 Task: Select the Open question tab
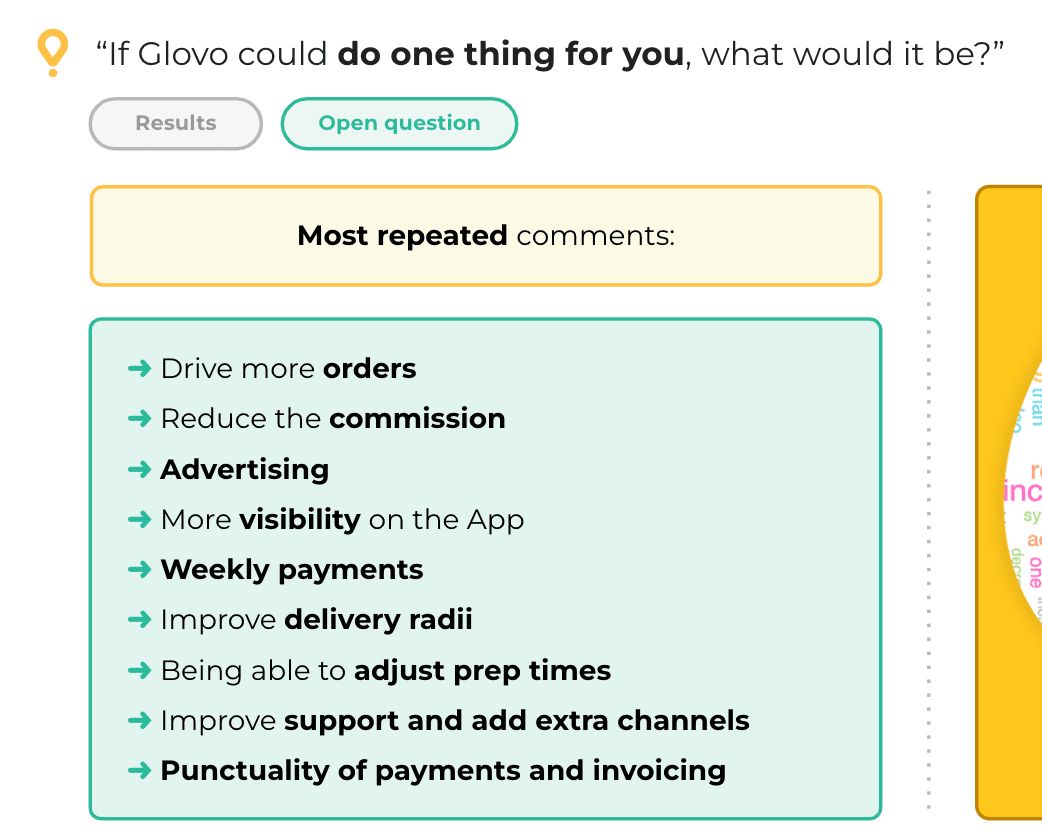point(399,124)
